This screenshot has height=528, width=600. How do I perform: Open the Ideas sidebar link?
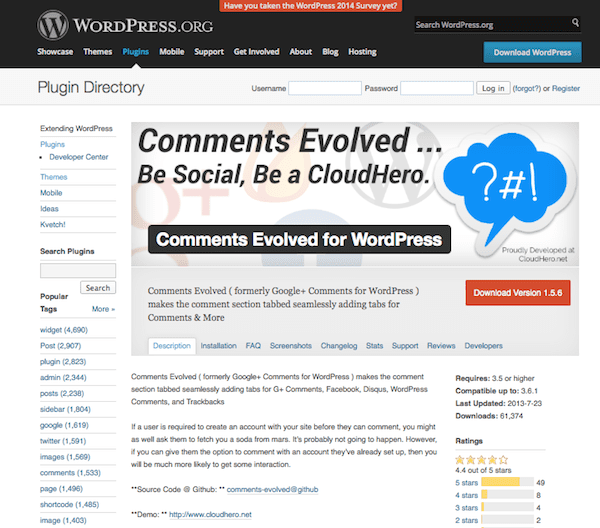49,209
